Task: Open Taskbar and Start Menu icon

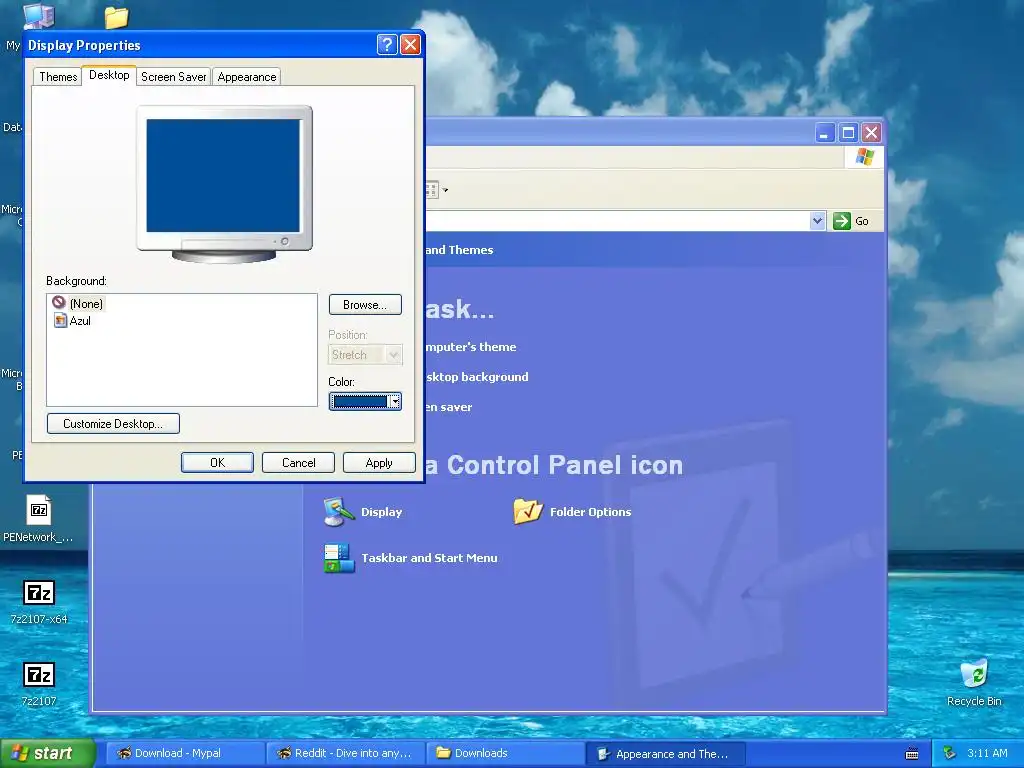Action: 411,558
